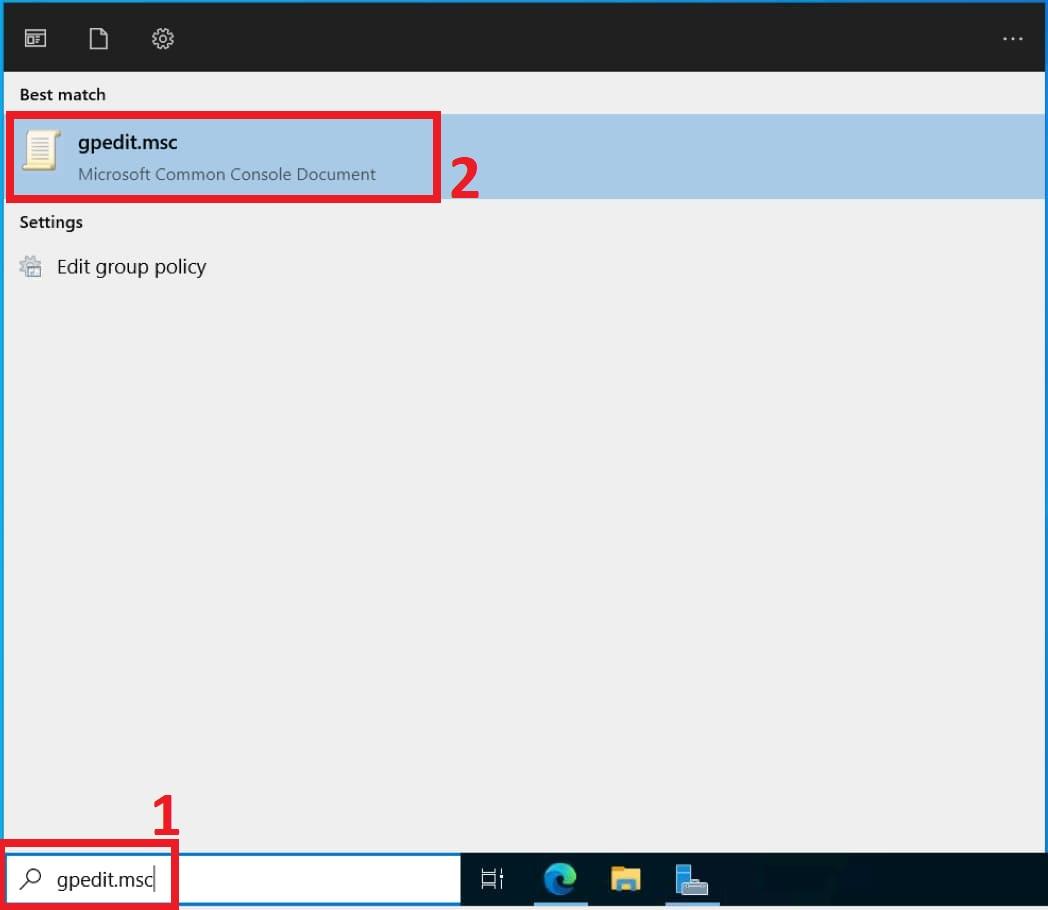The width and height of the screenshot is (1048, 910).
Task: Click the Microsoft Common Console Document subtitle
Action: (227, 174)
